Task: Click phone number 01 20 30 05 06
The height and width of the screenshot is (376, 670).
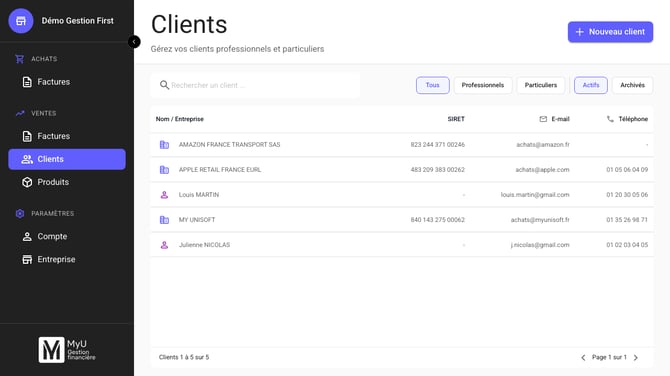Action: coord(627,195)
